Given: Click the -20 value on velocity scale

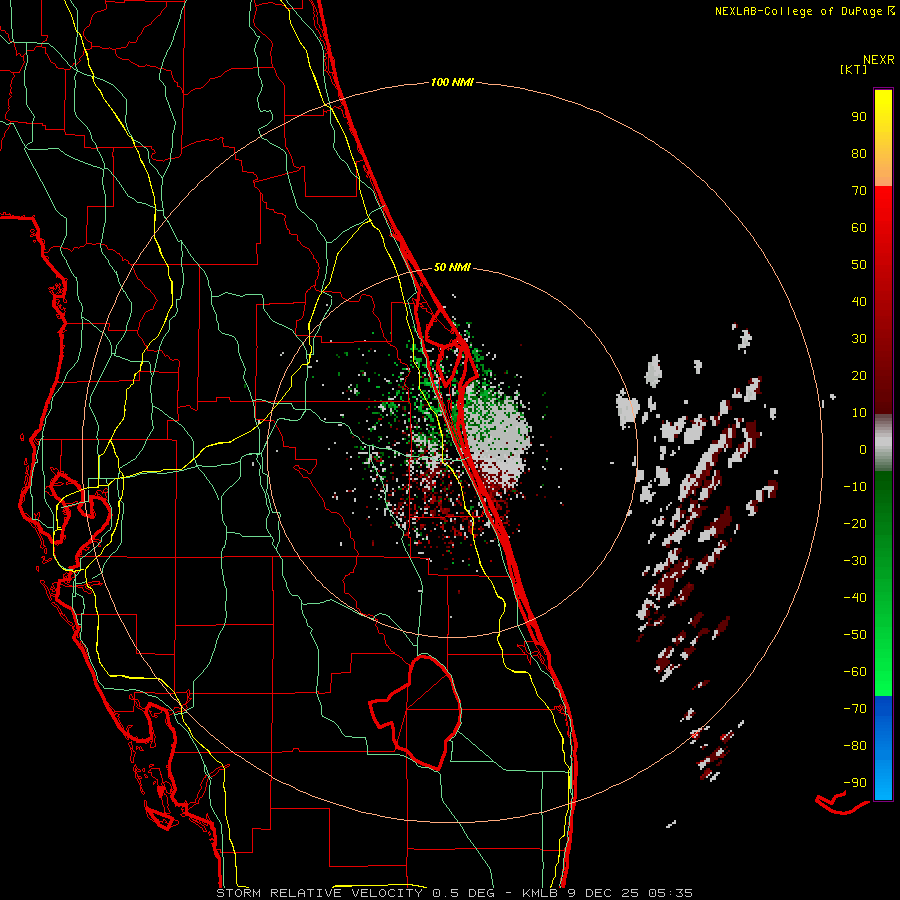Looking at the screenshot, I should pyautogui.click(x=855, y=524).
